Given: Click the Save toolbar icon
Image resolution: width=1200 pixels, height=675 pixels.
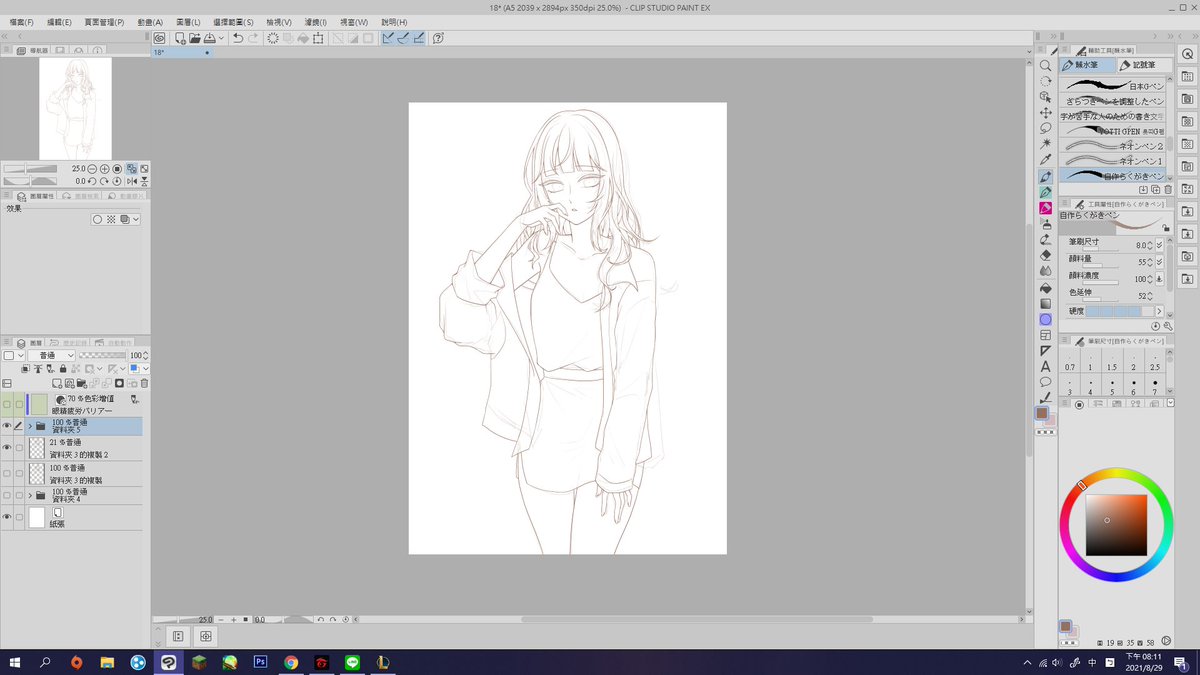Looking at the screenshot, I should 209,38.
